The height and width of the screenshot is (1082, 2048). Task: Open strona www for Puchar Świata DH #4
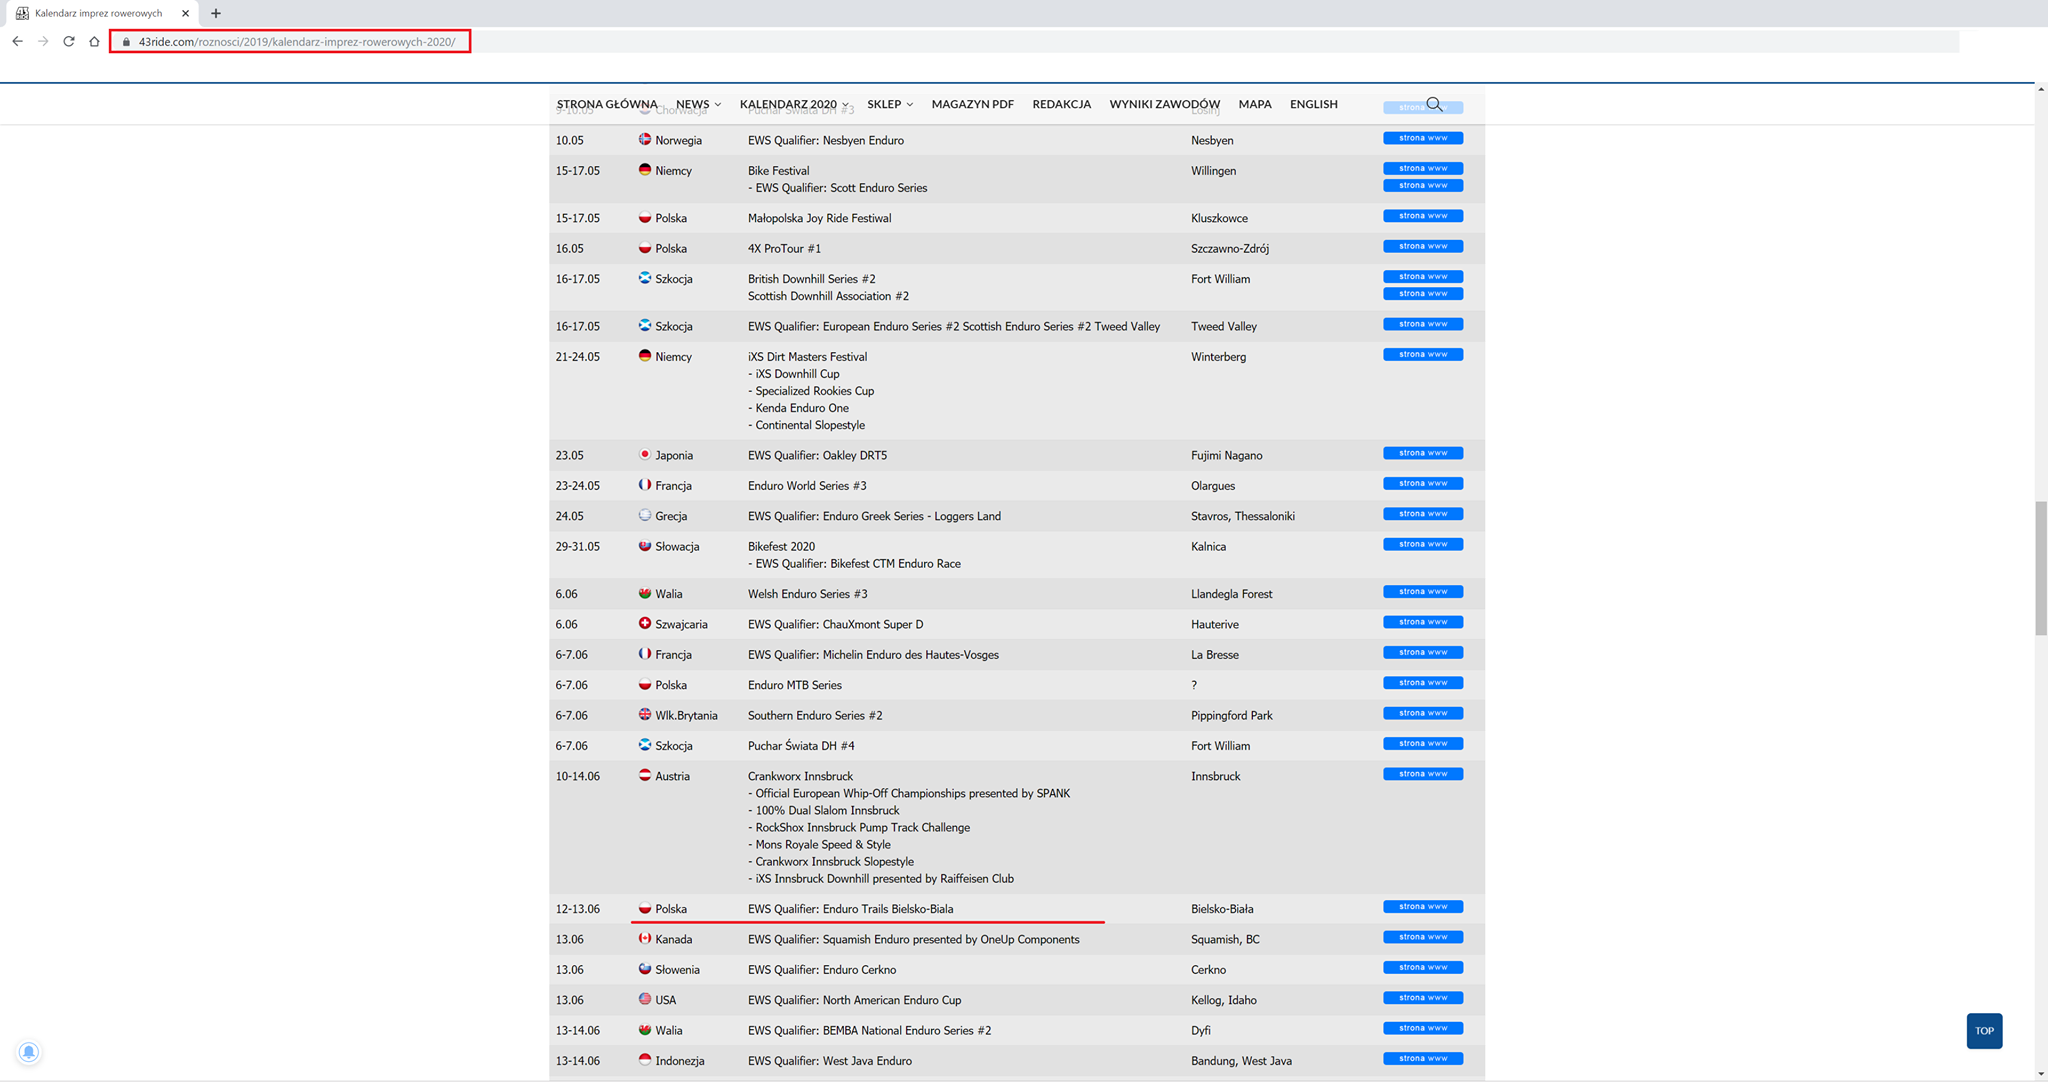pyautogui.click(x=1423, y=744)
